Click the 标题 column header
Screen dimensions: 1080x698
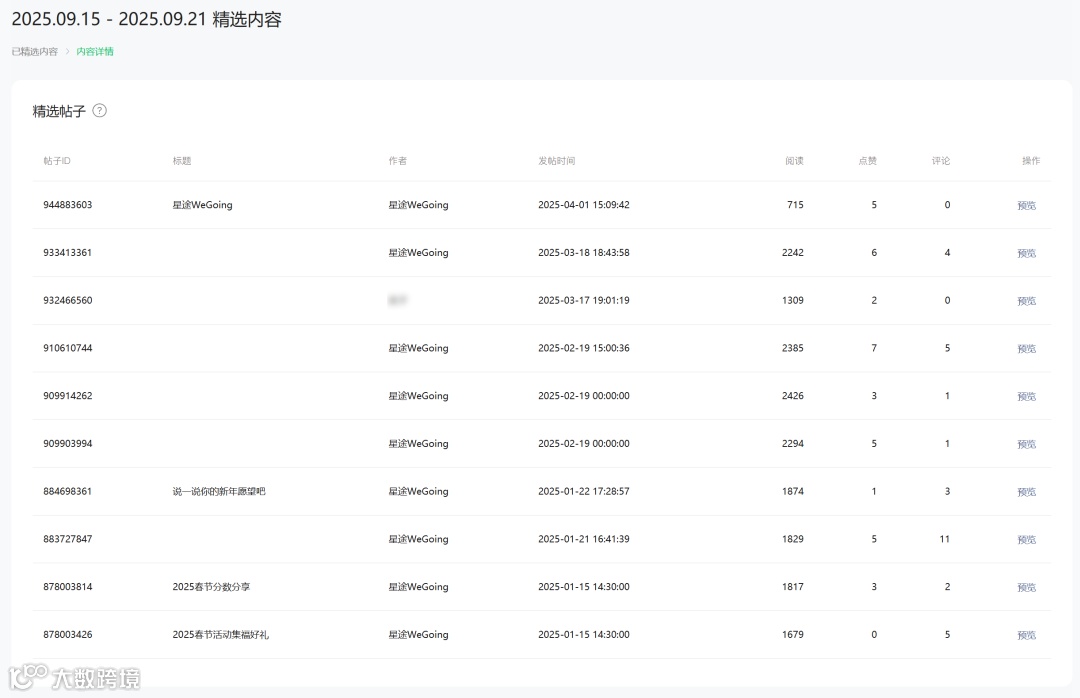click(182, 161)
